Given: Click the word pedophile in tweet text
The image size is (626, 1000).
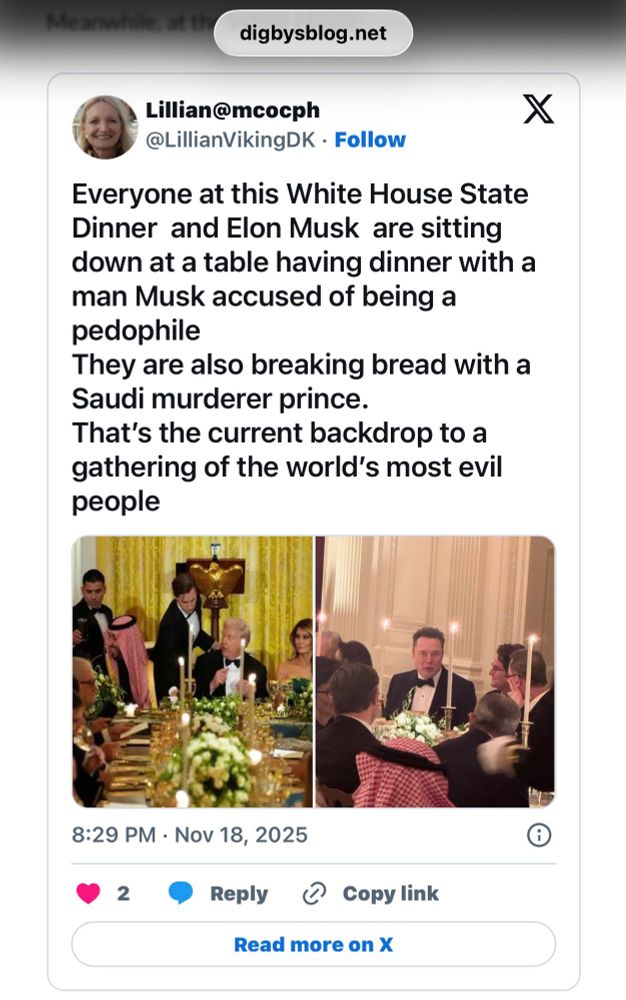Looking at the screenshot, I should click(x=136, y=331).
